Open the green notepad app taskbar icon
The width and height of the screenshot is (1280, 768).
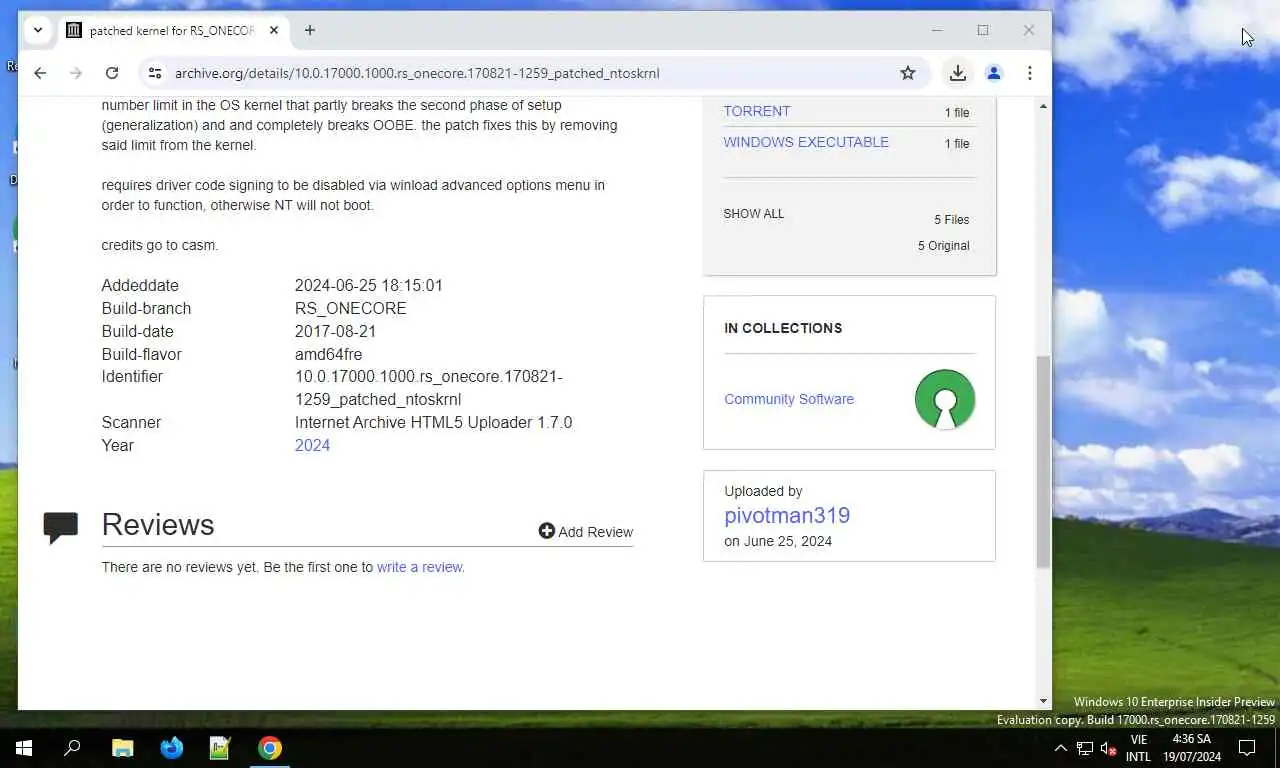(x=220, y=748)
